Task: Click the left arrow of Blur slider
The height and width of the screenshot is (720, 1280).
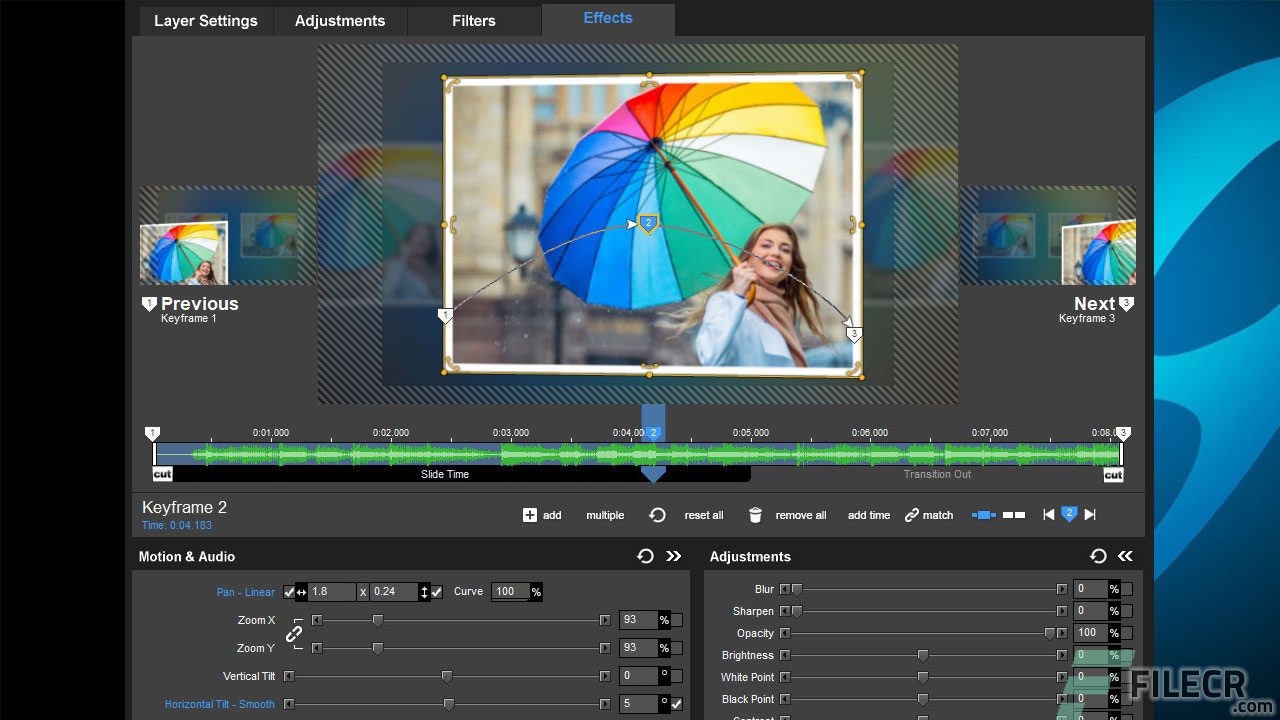Action: (x=785, y=589)
